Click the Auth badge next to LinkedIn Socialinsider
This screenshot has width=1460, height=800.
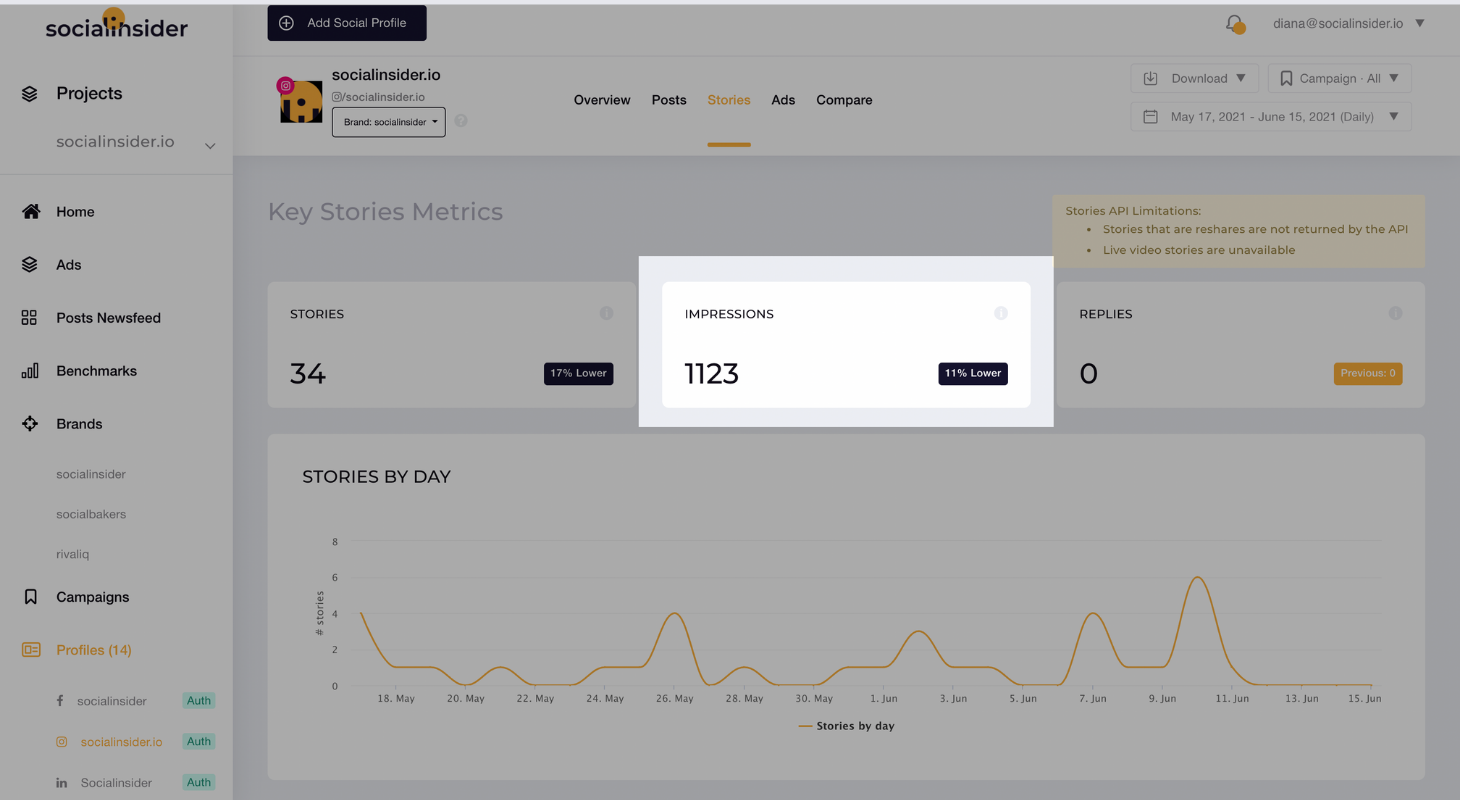pos(199,783)
